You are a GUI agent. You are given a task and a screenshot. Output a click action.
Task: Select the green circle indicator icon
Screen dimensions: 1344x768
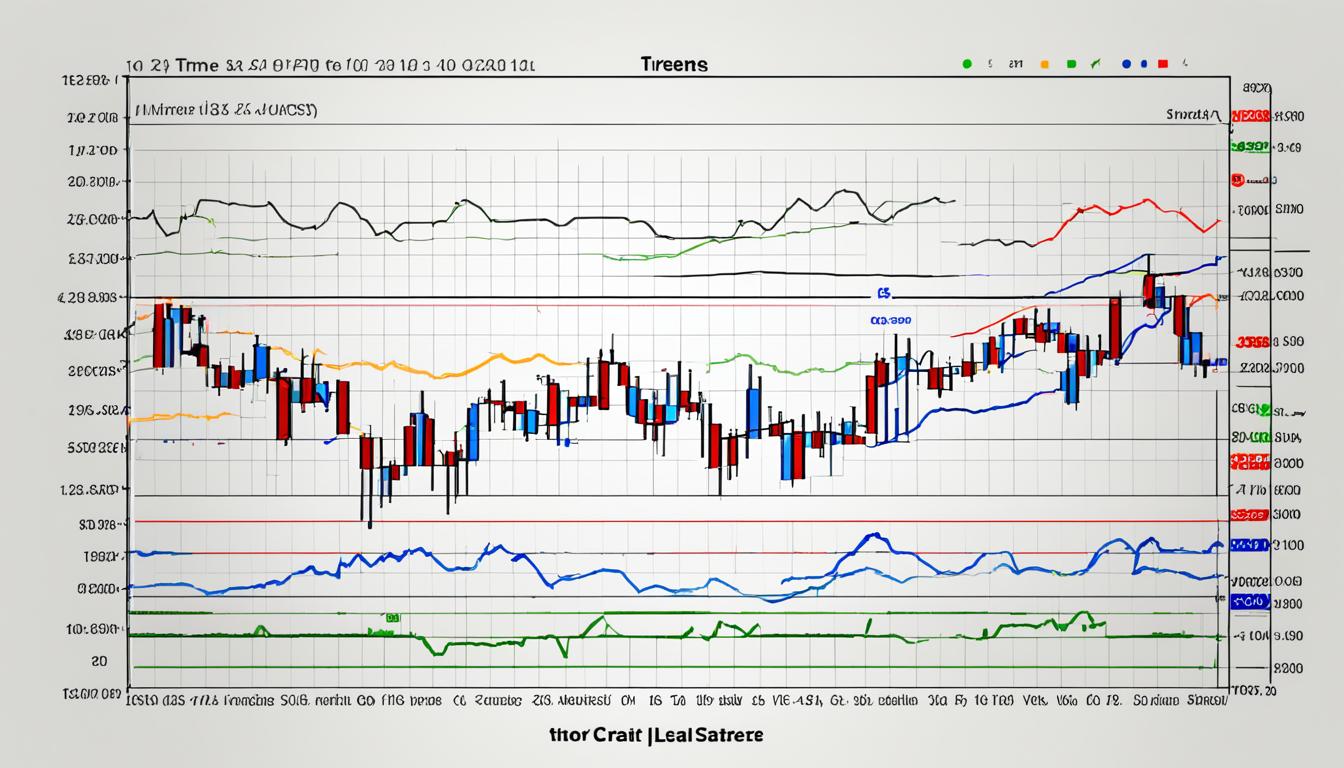point(967,63)
